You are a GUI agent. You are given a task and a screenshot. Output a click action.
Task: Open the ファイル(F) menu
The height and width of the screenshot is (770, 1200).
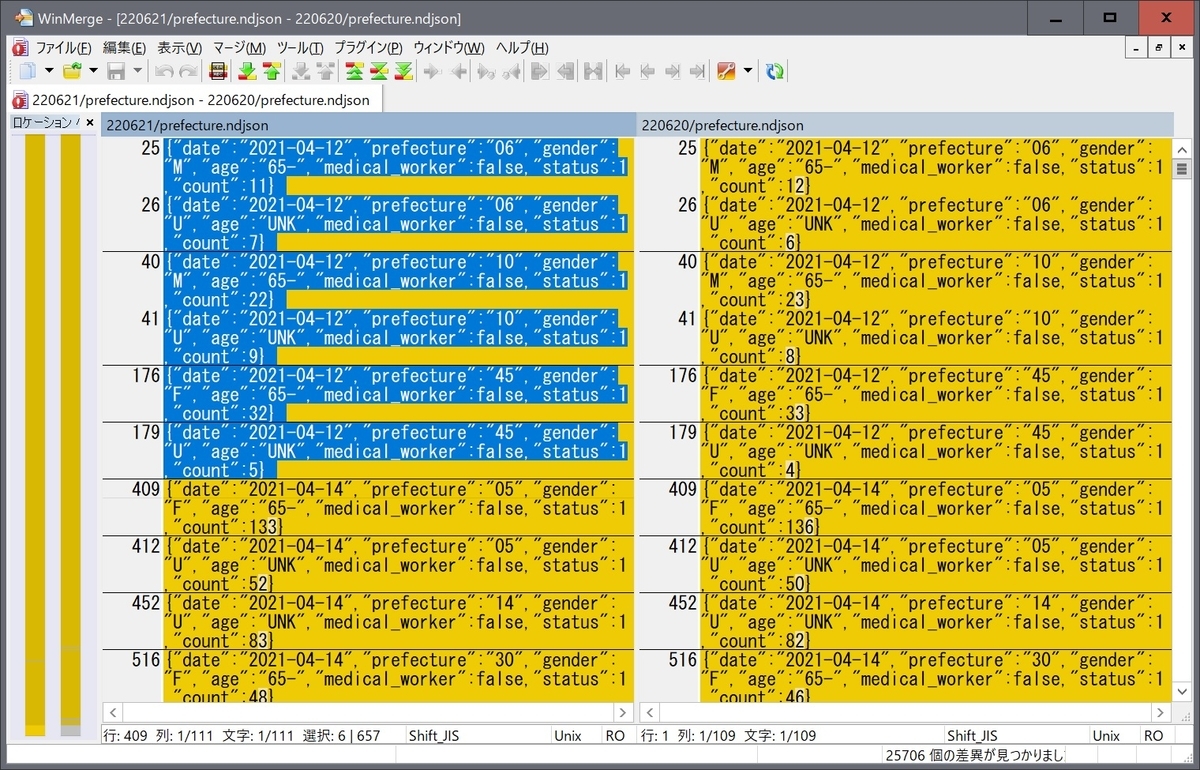click(x=62, y=48)
